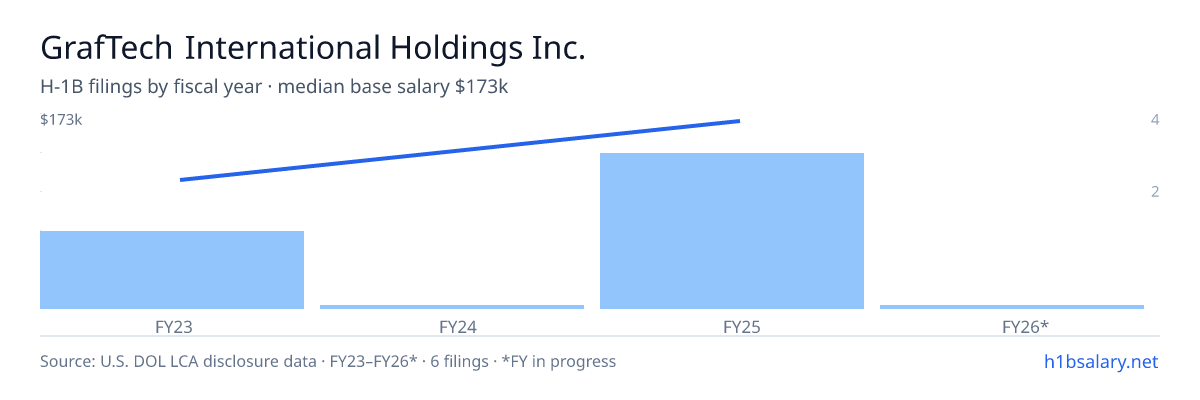Click the GrafTech International Holdings Inc. title
The image size is (1200, 400).
[x=312, y=48]
